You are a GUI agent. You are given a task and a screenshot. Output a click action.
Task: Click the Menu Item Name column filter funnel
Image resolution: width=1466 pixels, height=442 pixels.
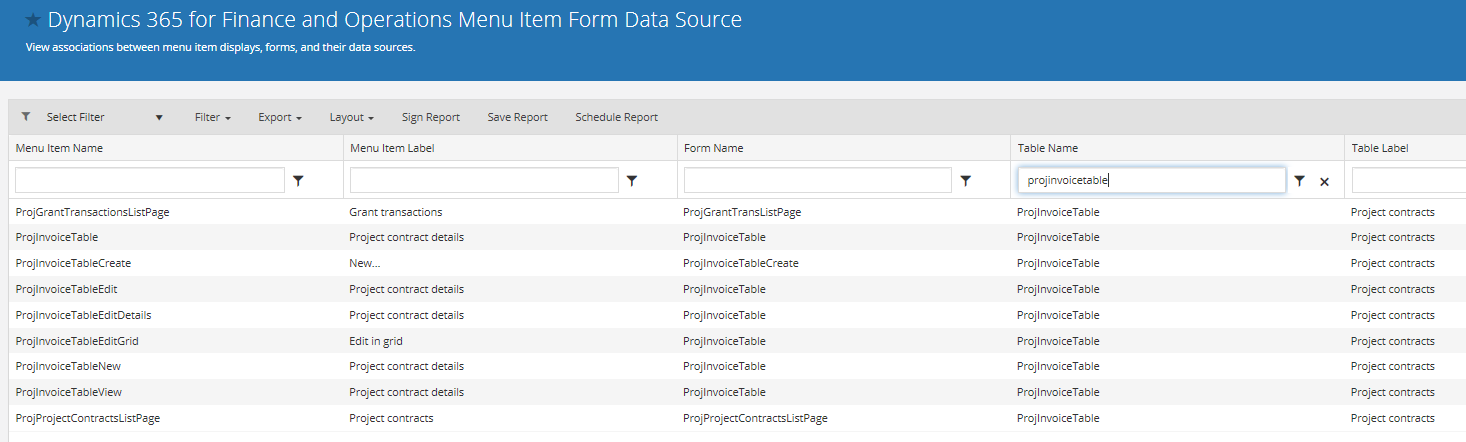point(298,181)
